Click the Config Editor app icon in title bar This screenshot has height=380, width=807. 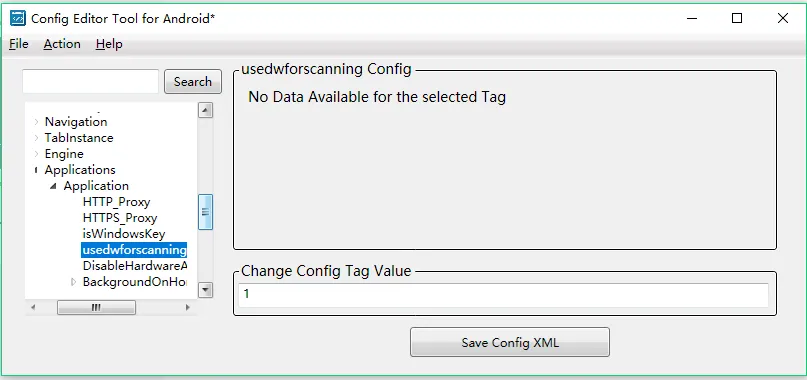[x=18, y=18]
